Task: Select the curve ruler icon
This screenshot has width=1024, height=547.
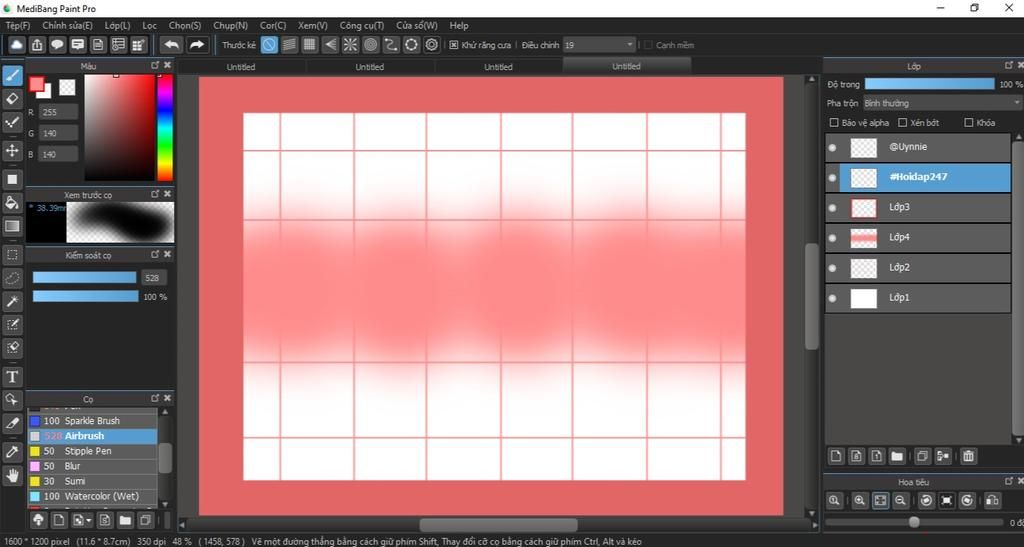Action: (x=391, y=44)
